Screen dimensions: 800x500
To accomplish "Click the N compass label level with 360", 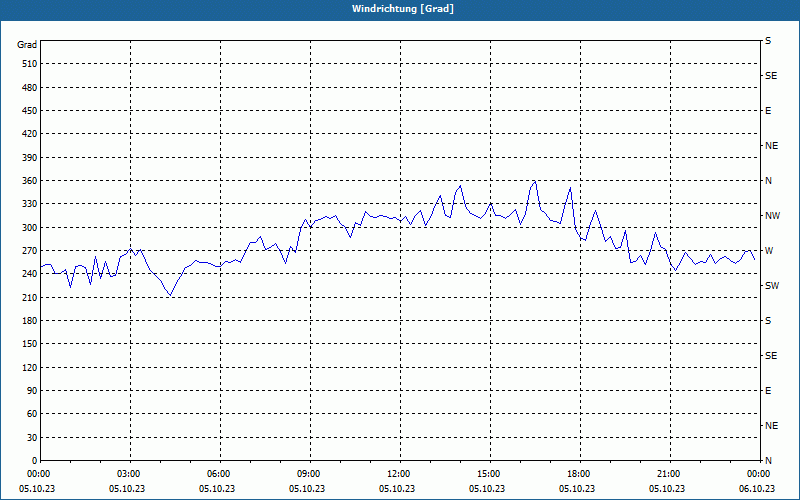I will click(768, 181).
